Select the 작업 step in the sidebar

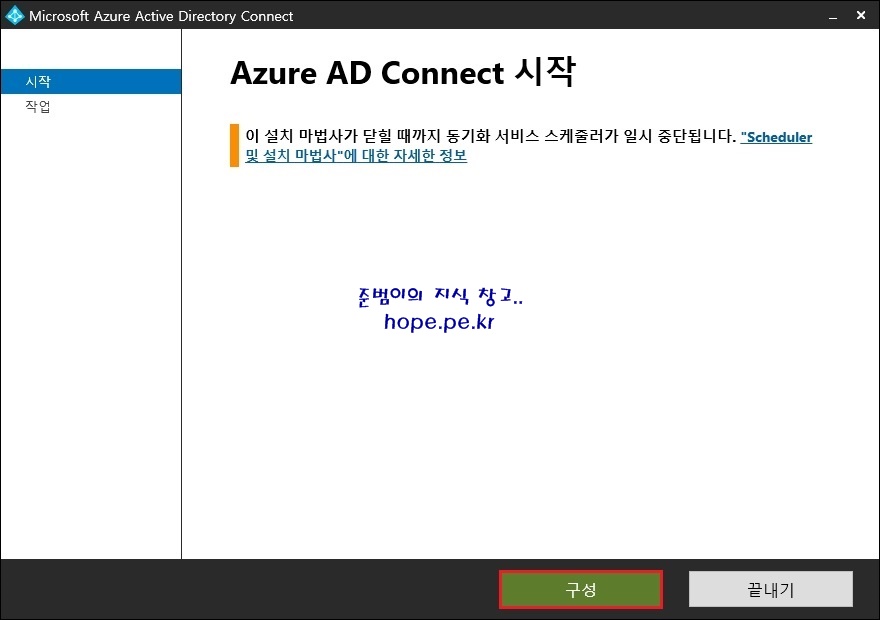(x=38, y=106)
